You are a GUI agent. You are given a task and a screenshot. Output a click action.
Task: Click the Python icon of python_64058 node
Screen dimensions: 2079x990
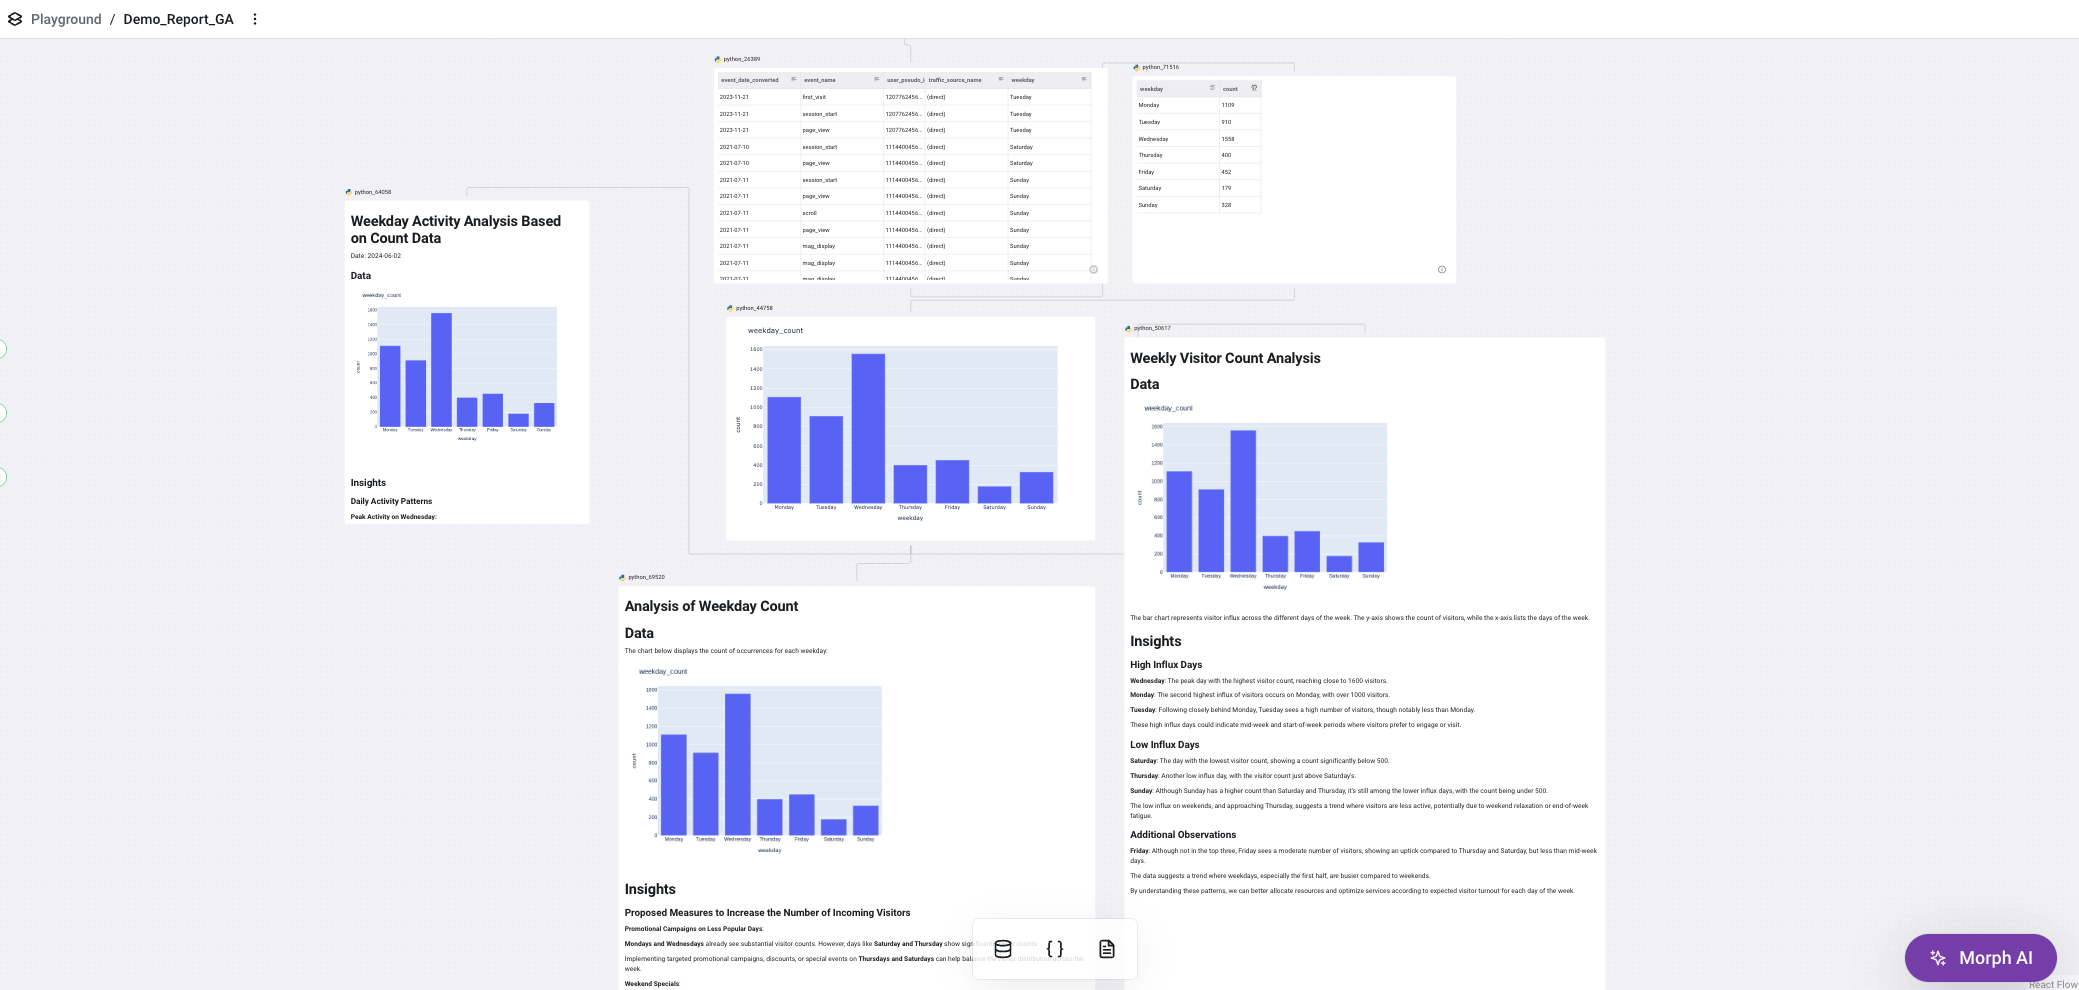(349, 192)
